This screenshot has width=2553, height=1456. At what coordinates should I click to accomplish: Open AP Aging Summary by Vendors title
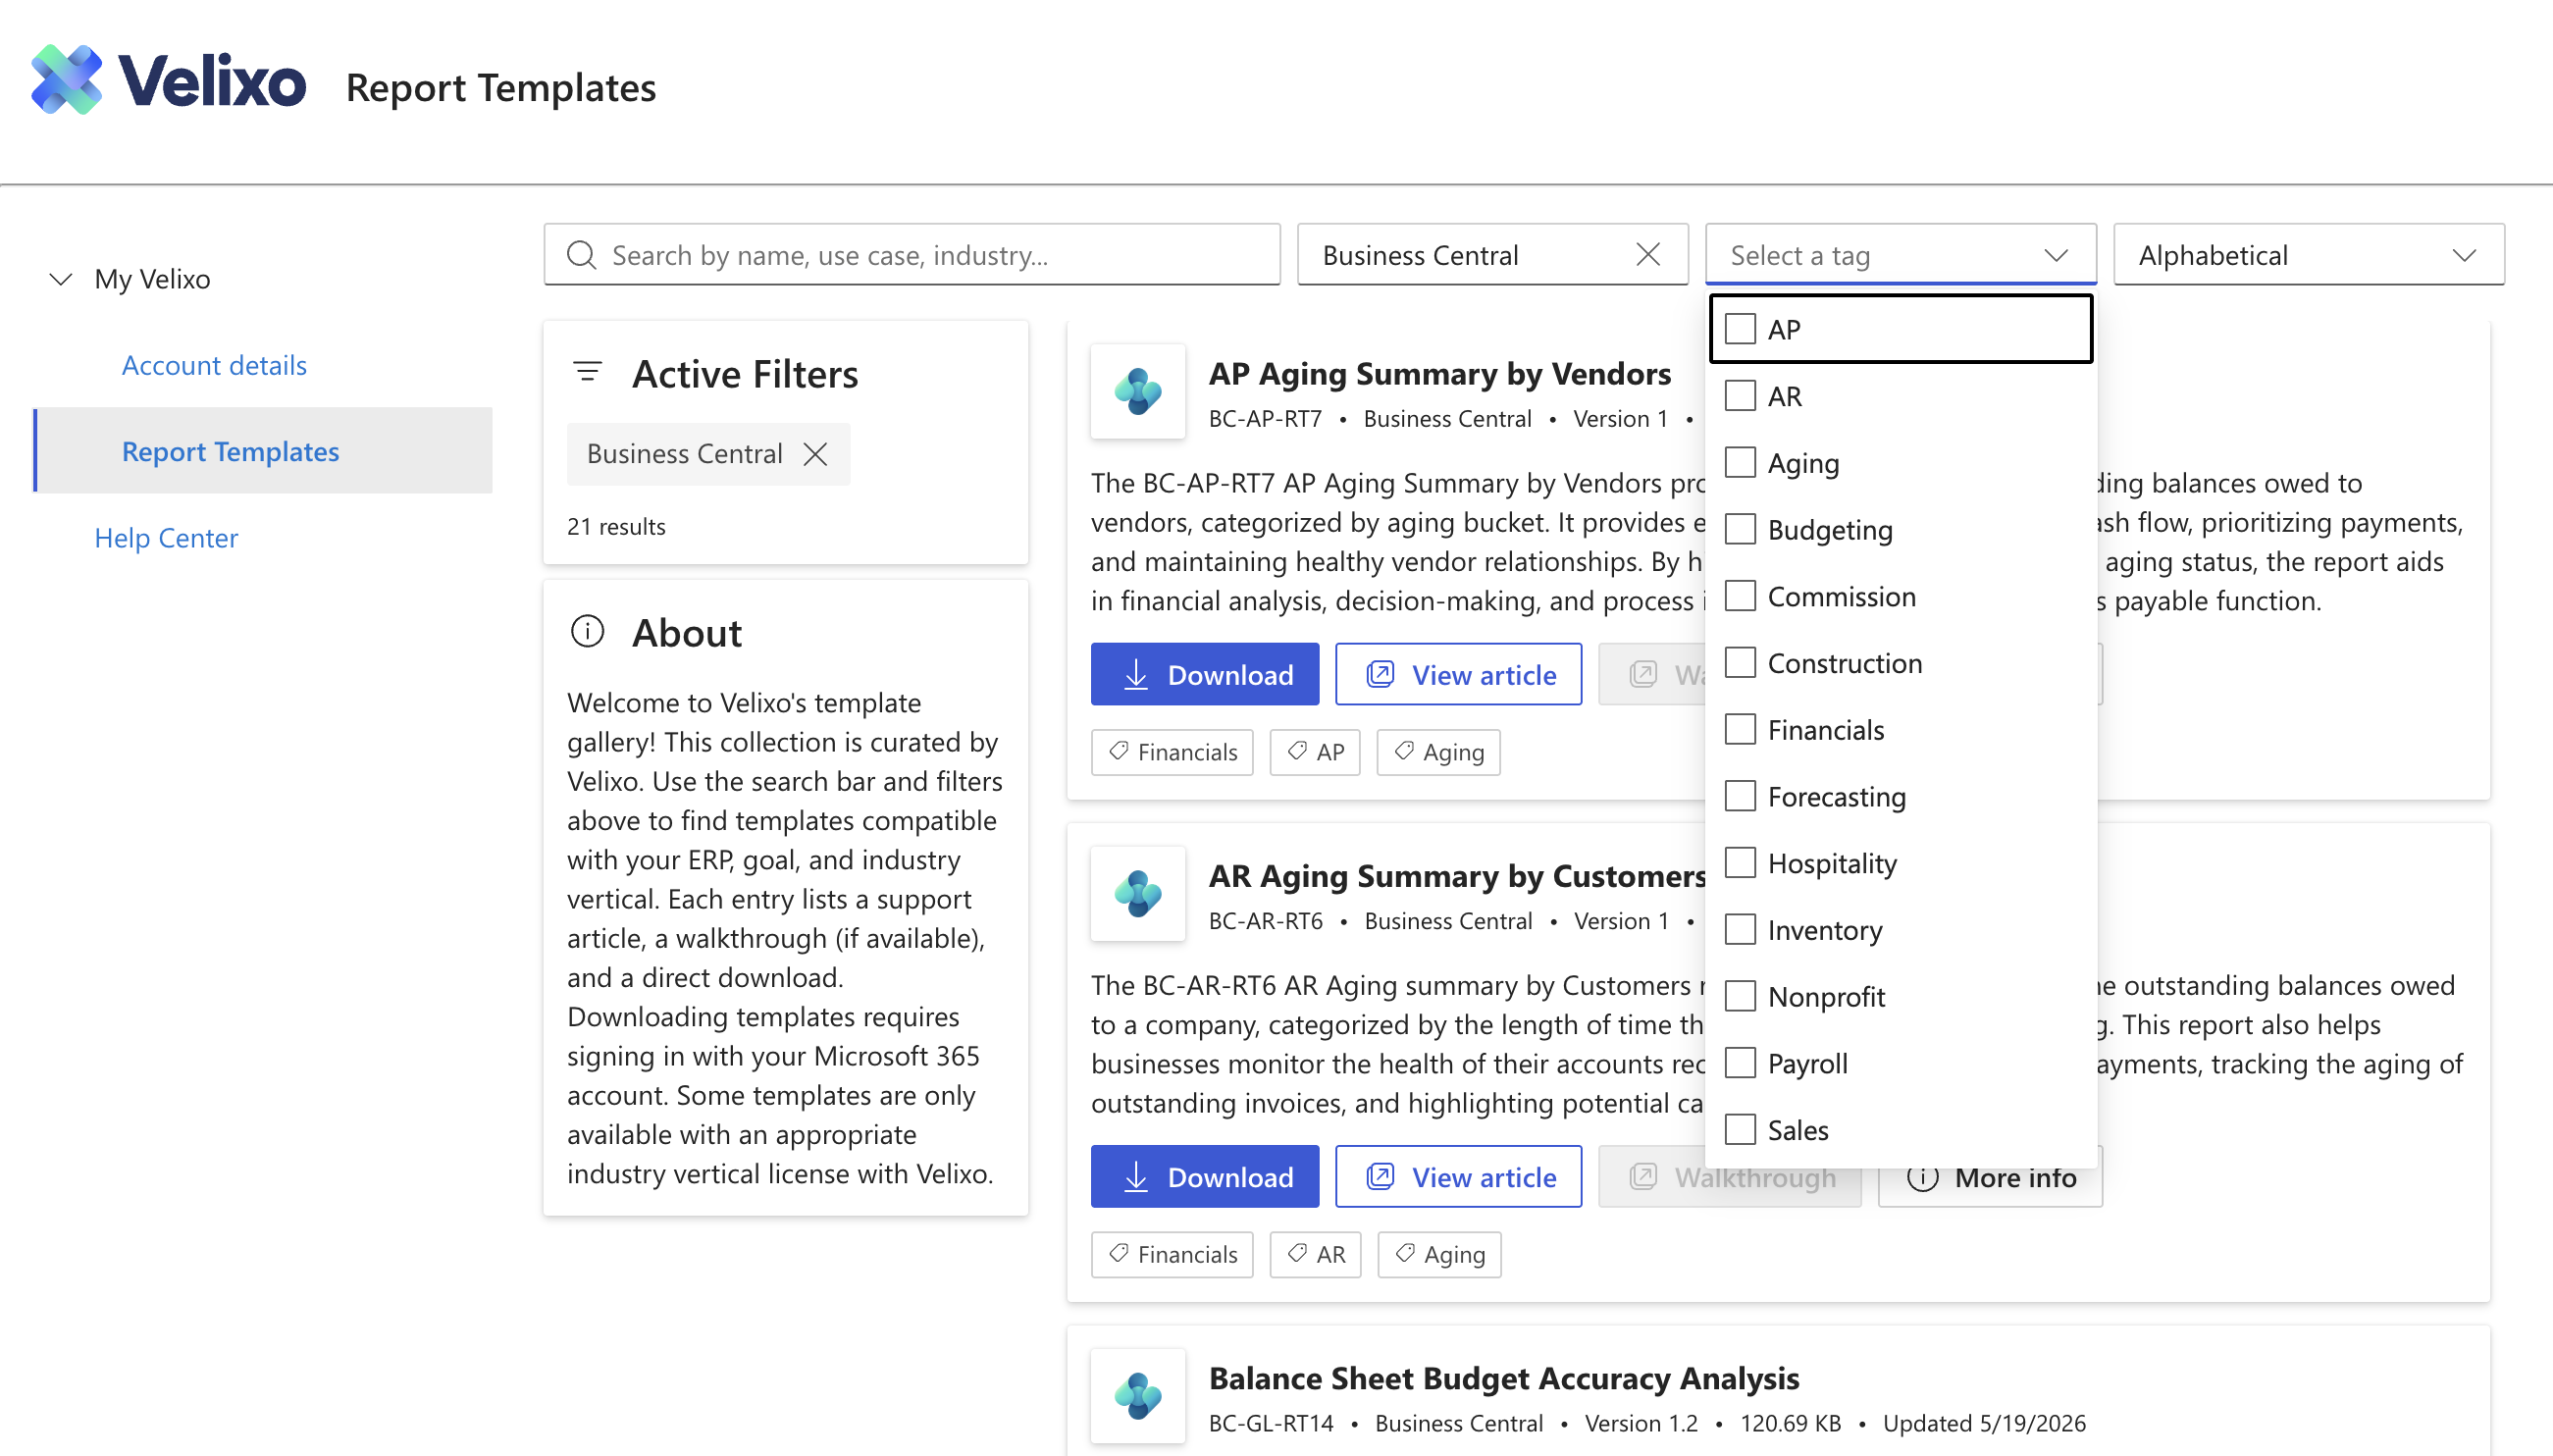tap(1439, 374)
